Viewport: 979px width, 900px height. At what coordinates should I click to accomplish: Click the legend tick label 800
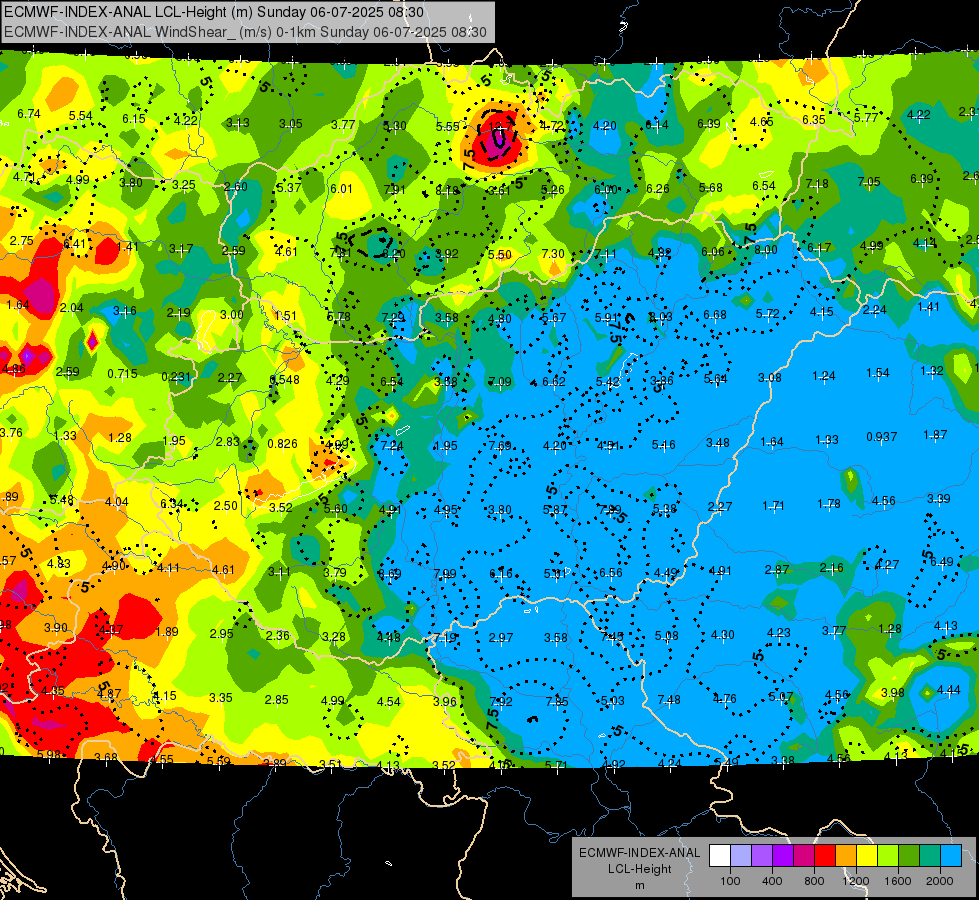point(814,881)
